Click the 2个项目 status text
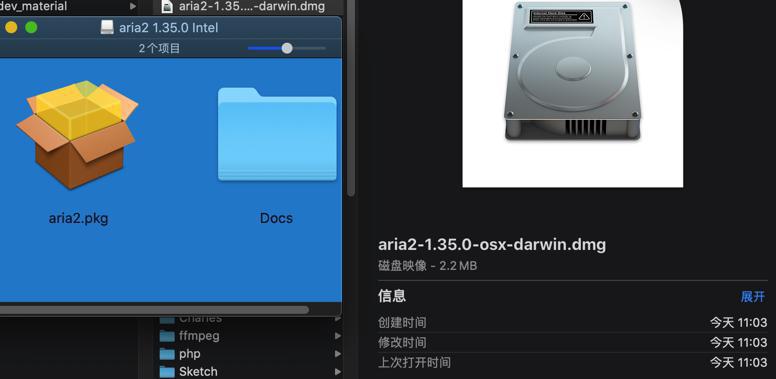The image size is (776, 379). tap(159, 48)
